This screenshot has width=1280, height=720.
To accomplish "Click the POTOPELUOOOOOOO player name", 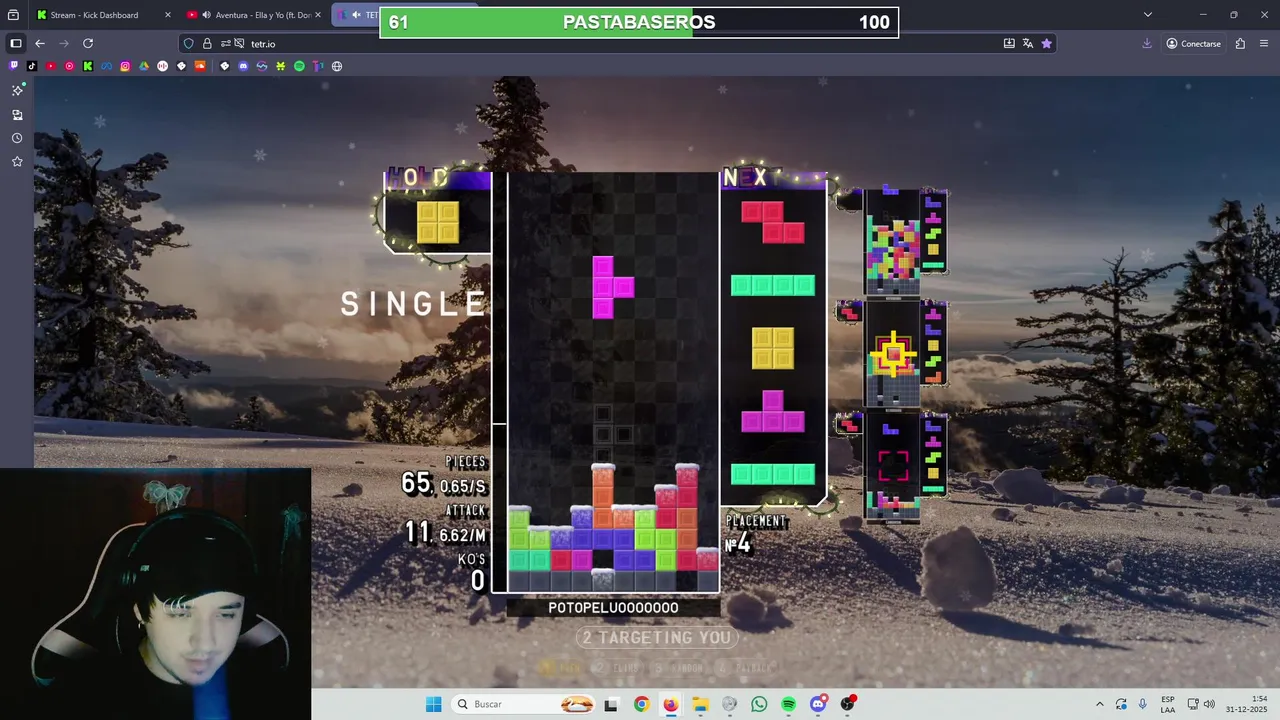I will 613,607.
